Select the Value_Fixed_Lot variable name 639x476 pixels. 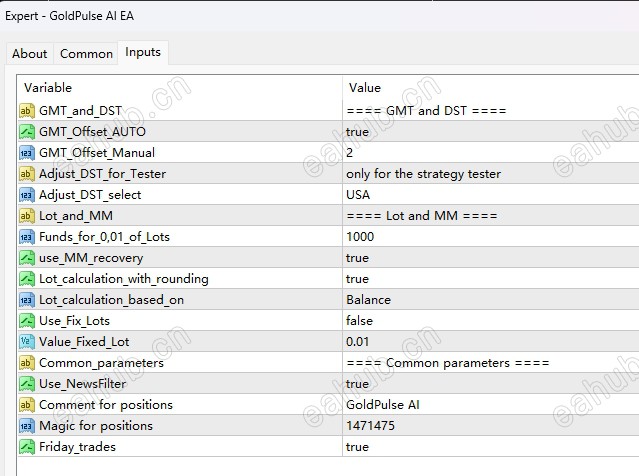84,342
